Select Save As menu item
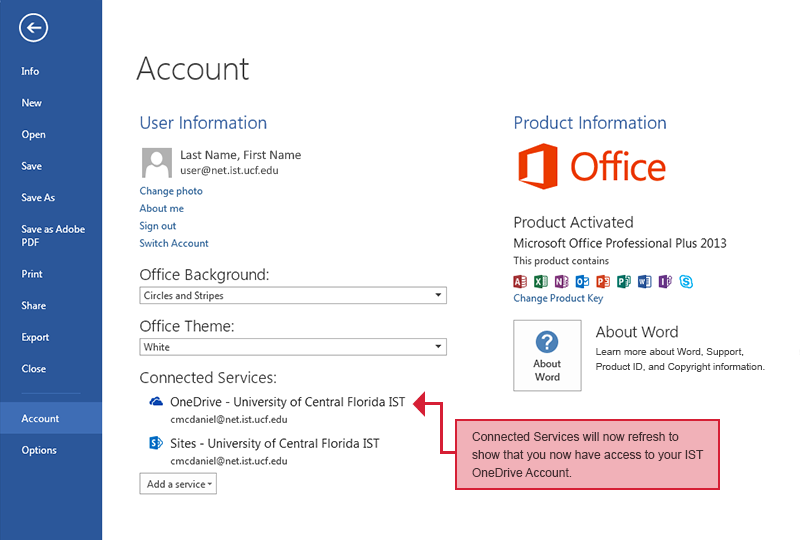The height and width of the screenshot is (540, 800). tap(38, 198)
